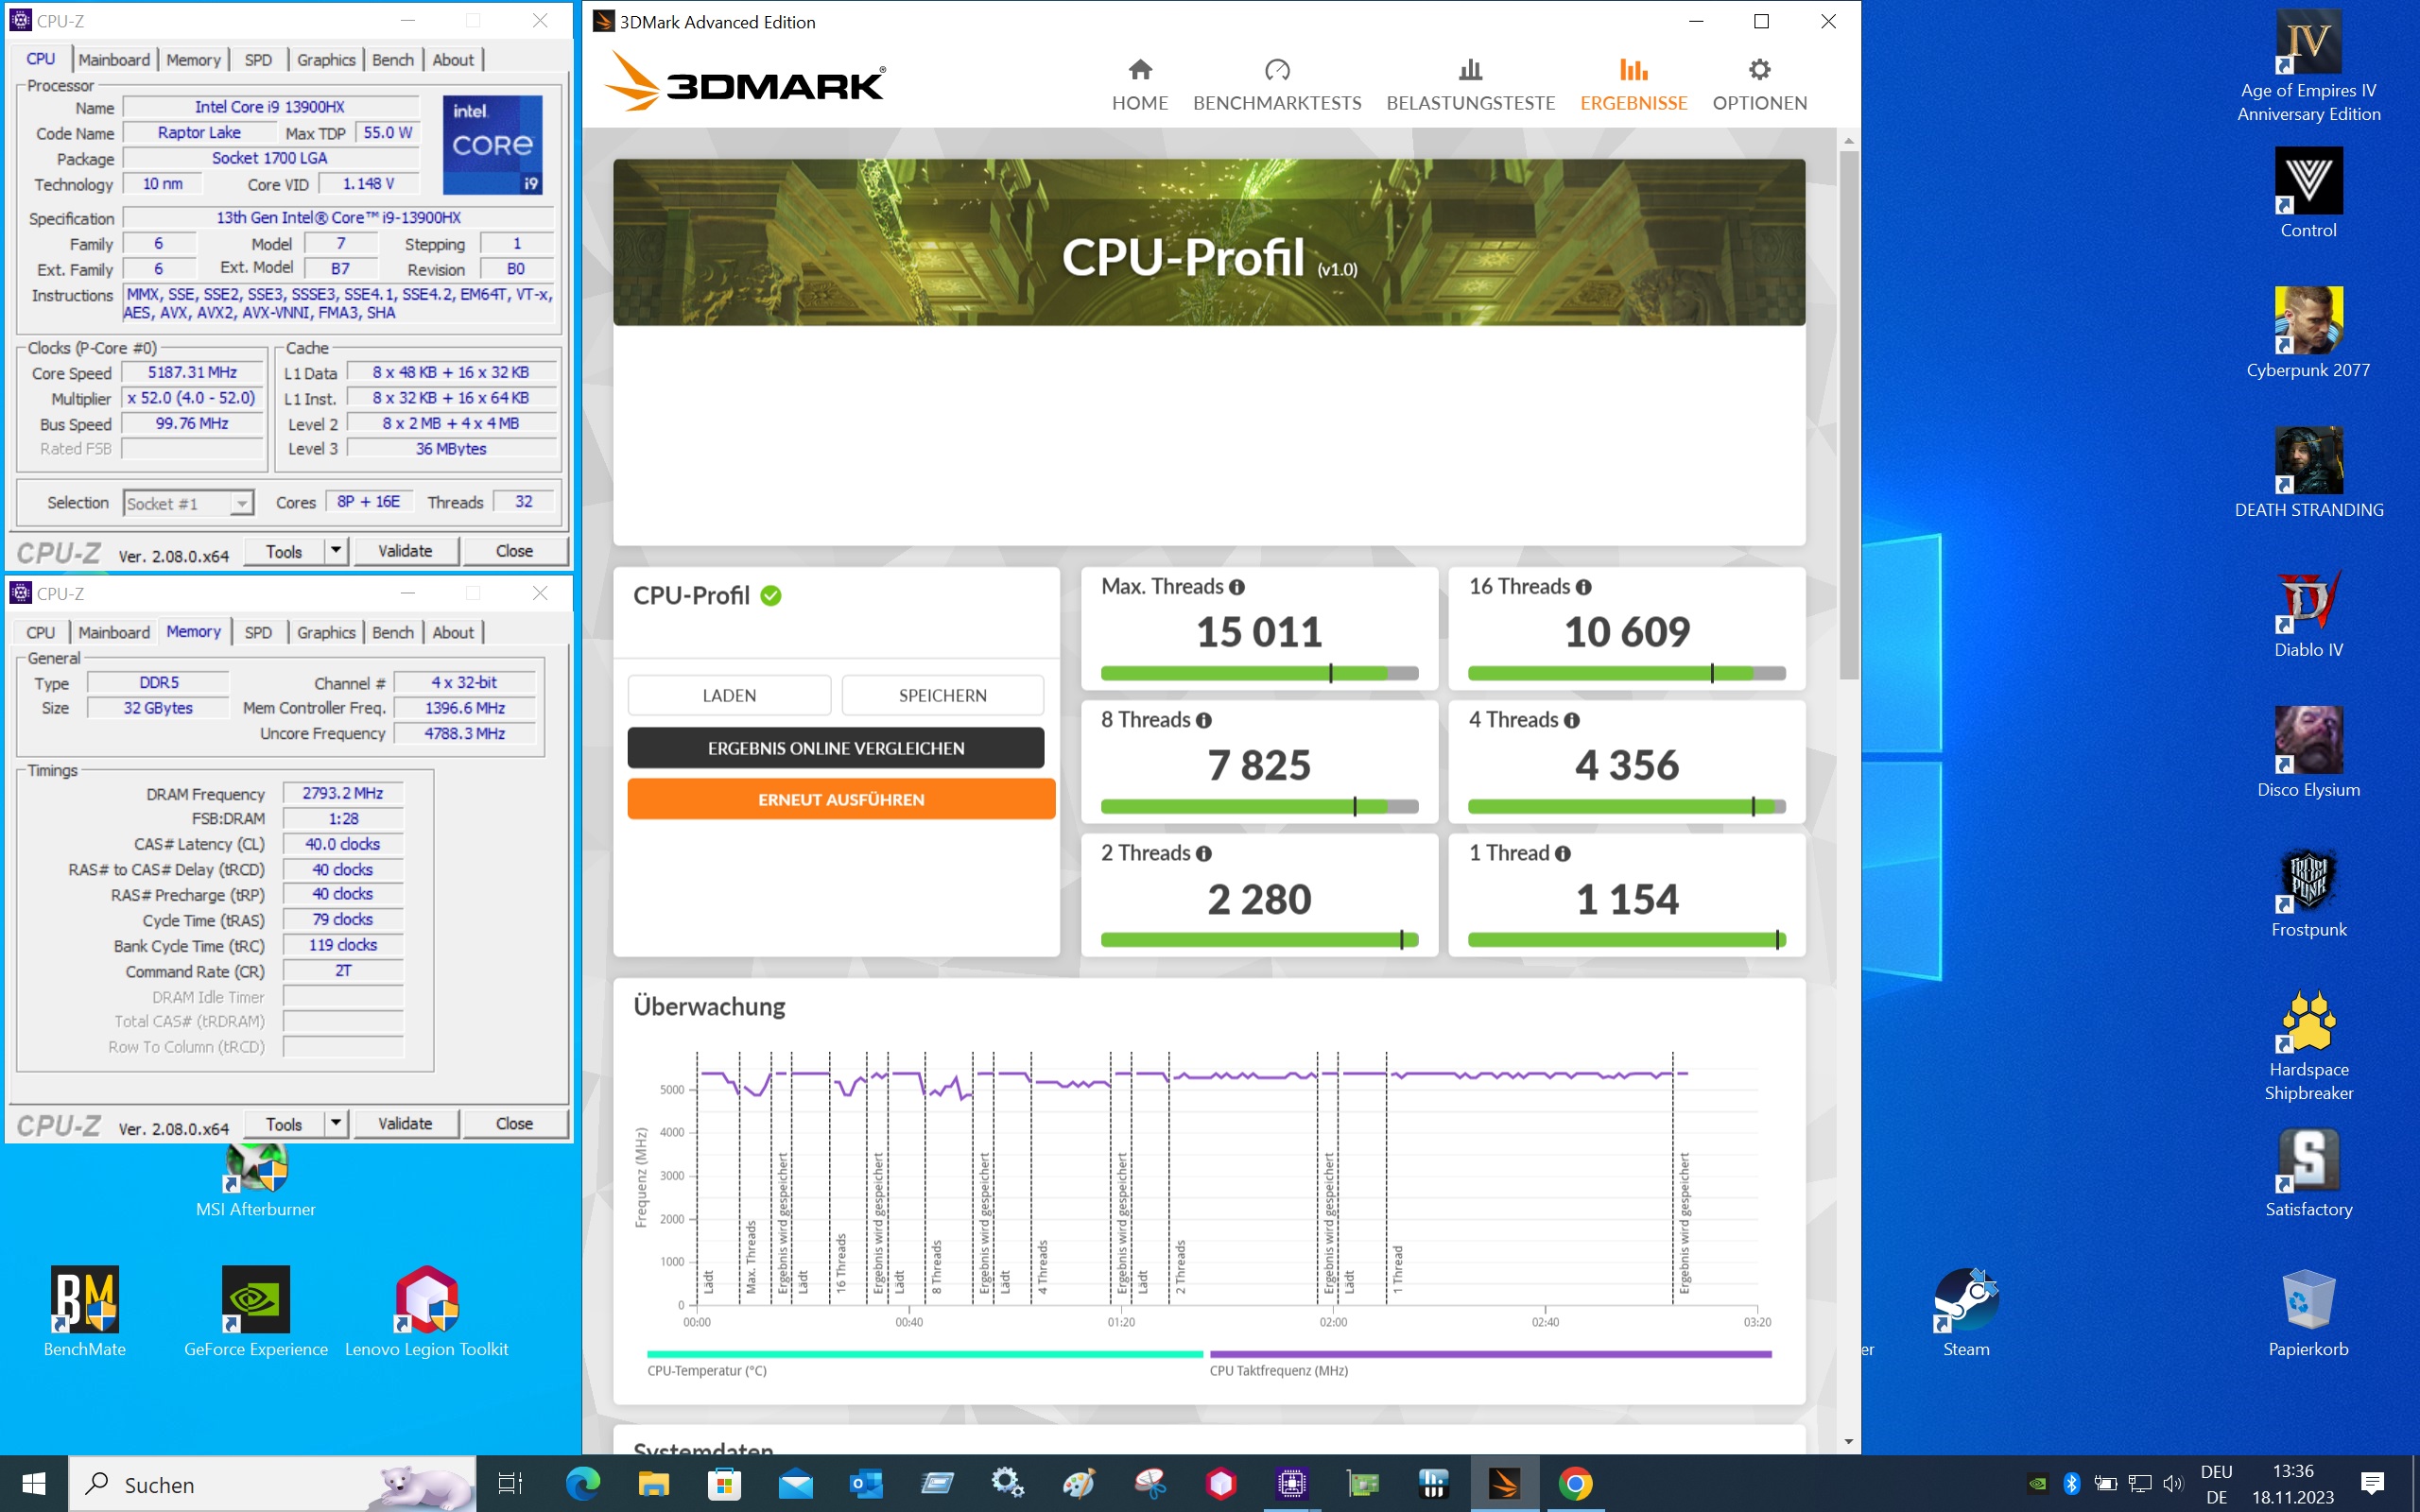Open the Socket #1 selection dropdown
The height and width of the screenshot is (1512, 2420).
188,503
